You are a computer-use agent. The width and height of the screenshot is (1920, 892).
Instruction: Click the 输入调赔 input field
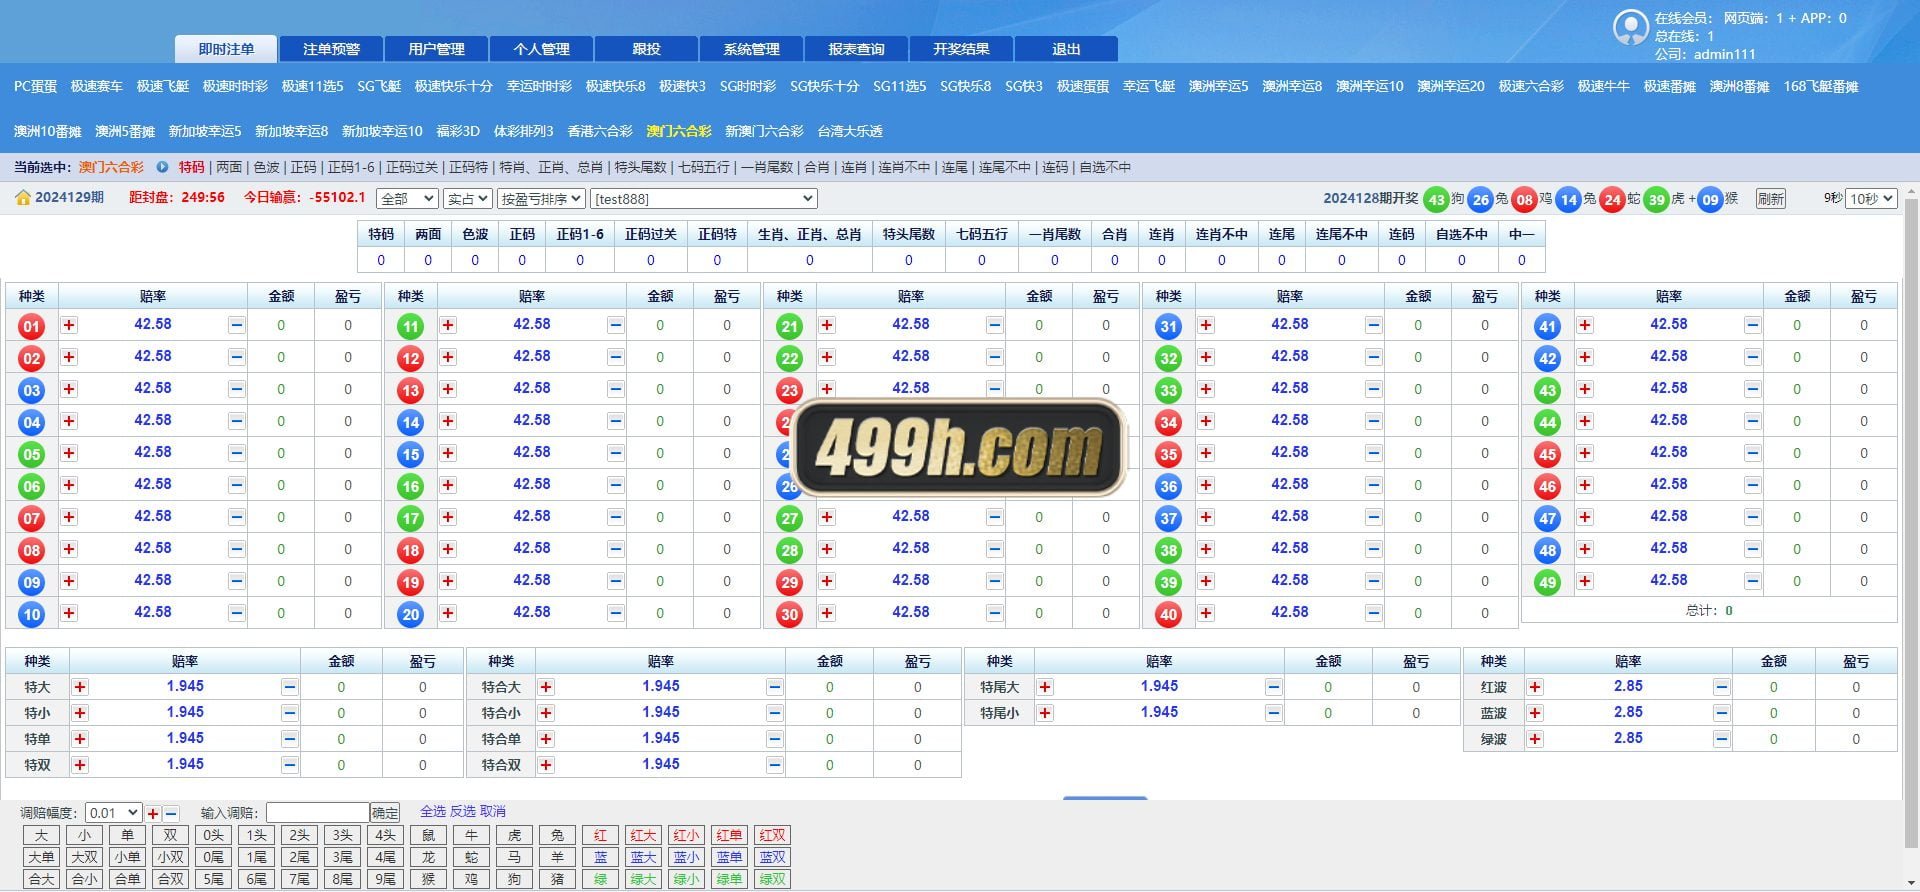[318, 813]
